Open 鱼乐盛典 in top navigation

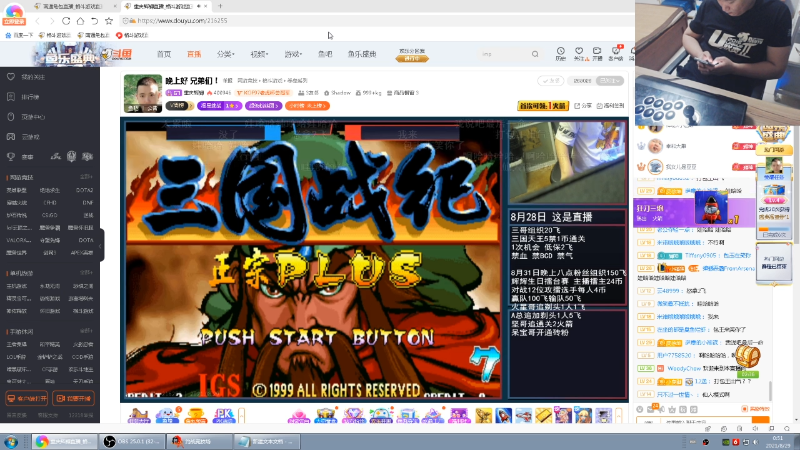(362, 54)
